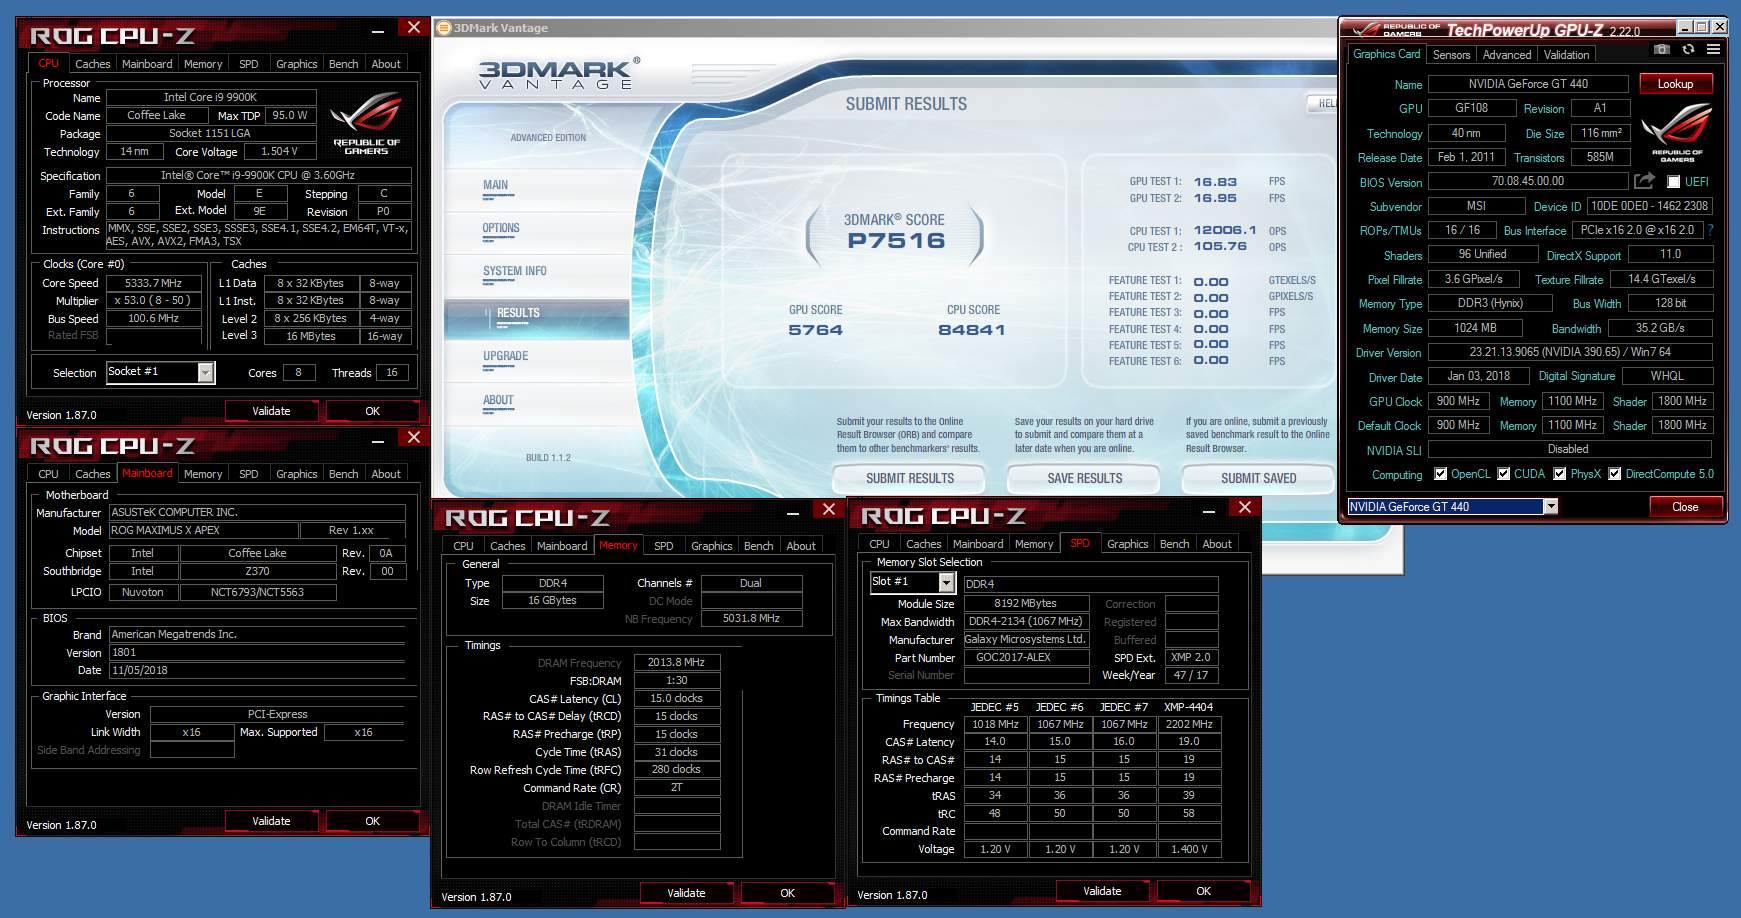Minimize the CPU-Z Memory window
Image resolution: width=1741 pixels, height=918 pixels.
(x=793, y=513)
